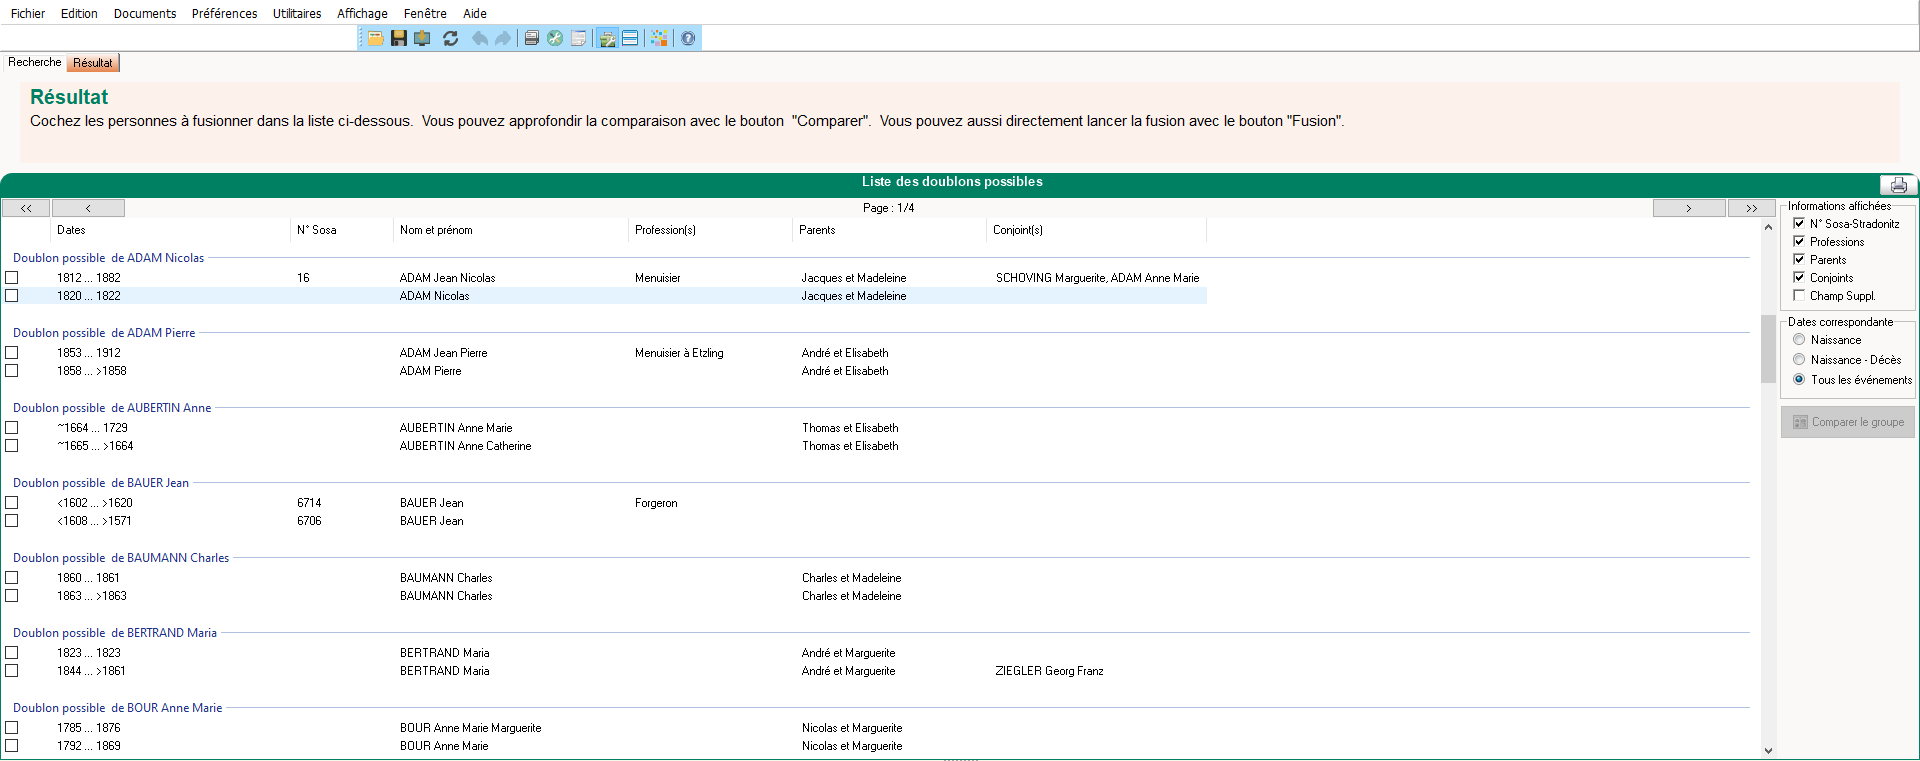This screenshot has height=761, width=1920.
Task: Save with the floppy disk icon
Action: pyautogui.click(x=399, y=38)
